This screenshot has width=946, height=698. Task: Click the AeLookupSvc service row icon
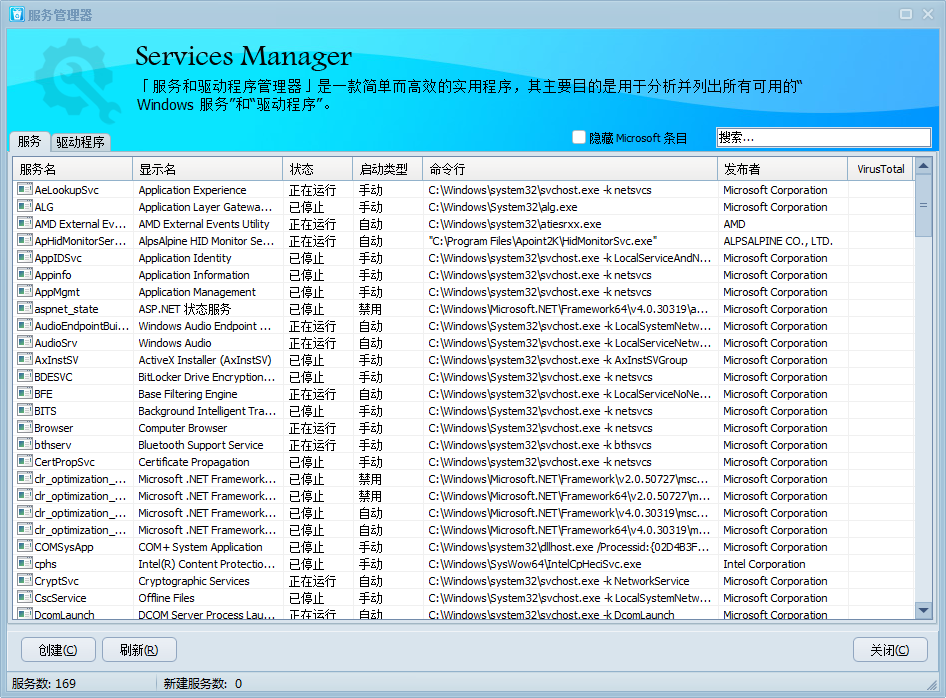(25, 190)
